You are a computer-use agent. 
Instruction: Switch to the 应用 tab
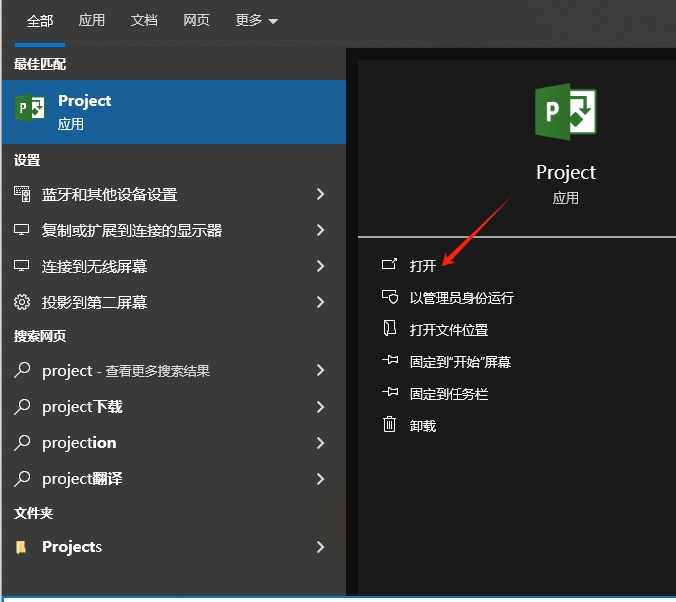pyautogui.click(x=91, y=20)
